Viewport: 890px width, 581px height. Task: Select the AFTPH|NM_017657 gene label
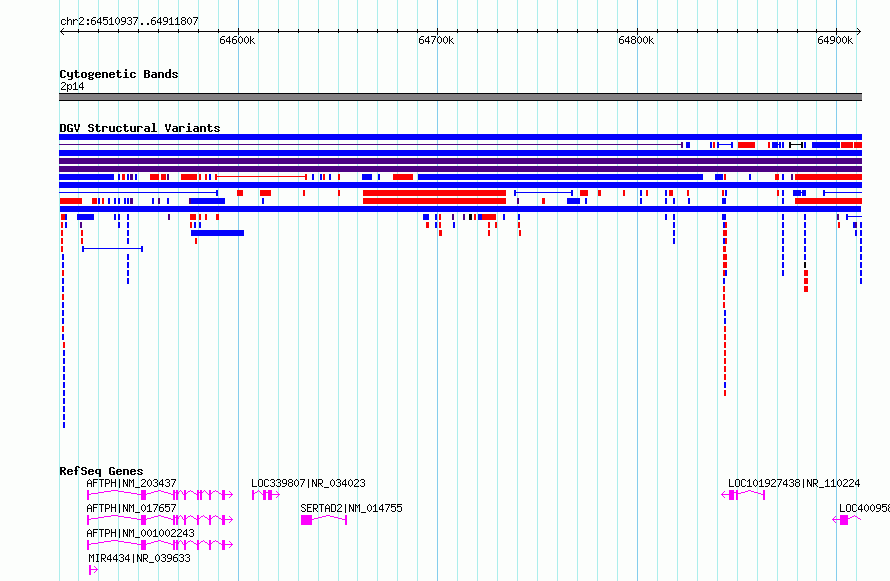coord(131,508)
